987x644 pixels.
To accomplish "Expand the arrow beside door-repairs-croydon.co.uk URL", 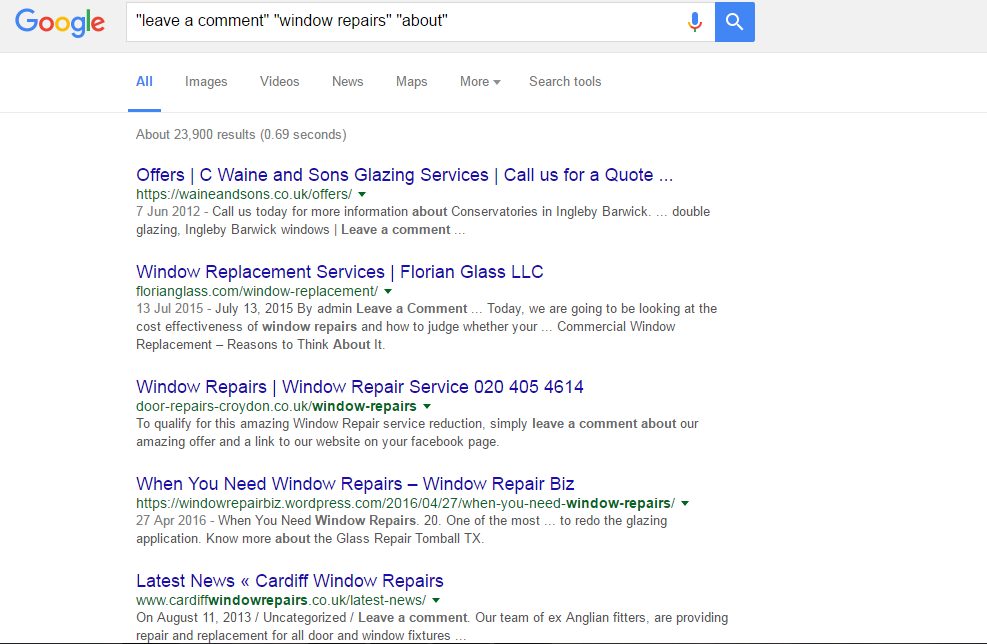I will pyautogui.click(x=427, y=406).
